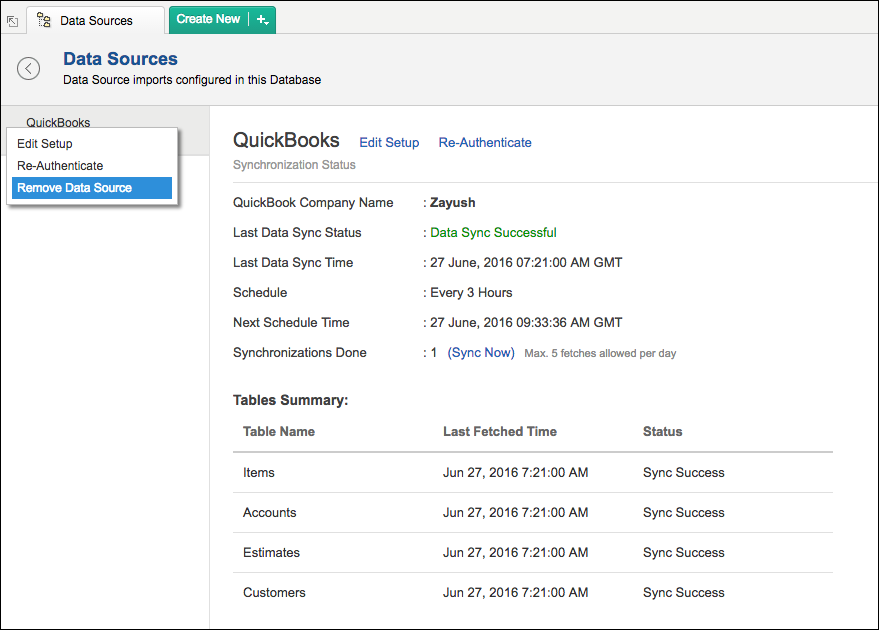
Task: Click the Sync Now link
Action: point(481,353)
